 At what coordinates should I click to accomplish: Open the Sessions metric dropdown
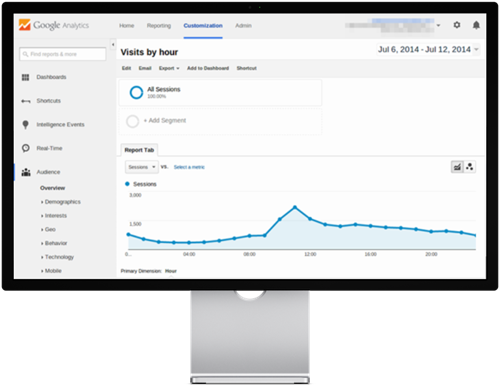pos(142,167)
